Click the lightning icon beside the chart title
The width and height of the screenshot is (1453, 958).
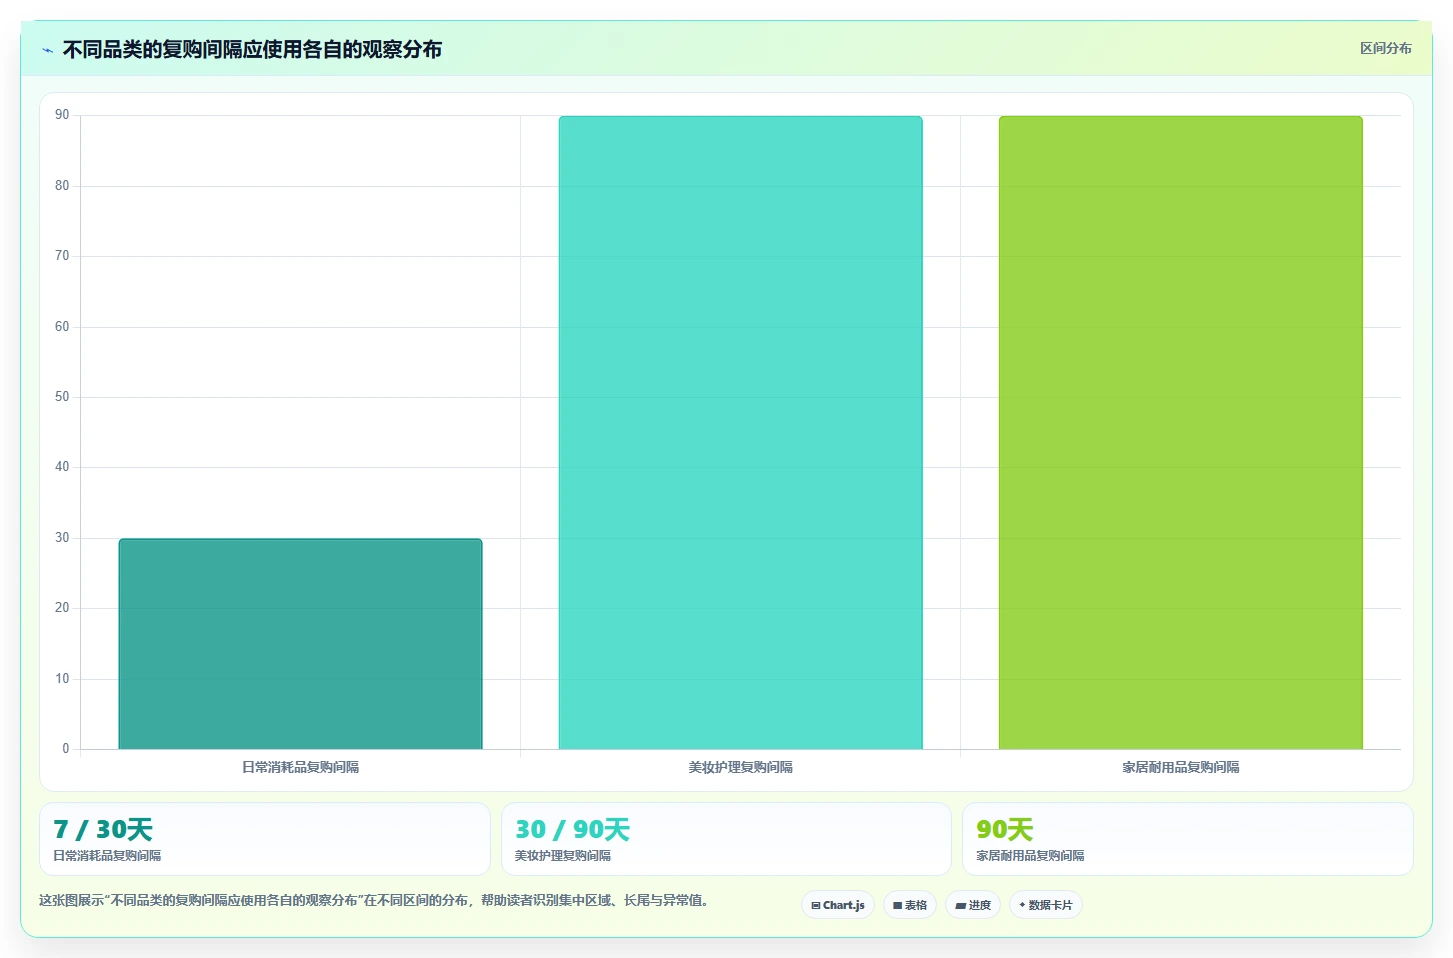click(47, 50)
